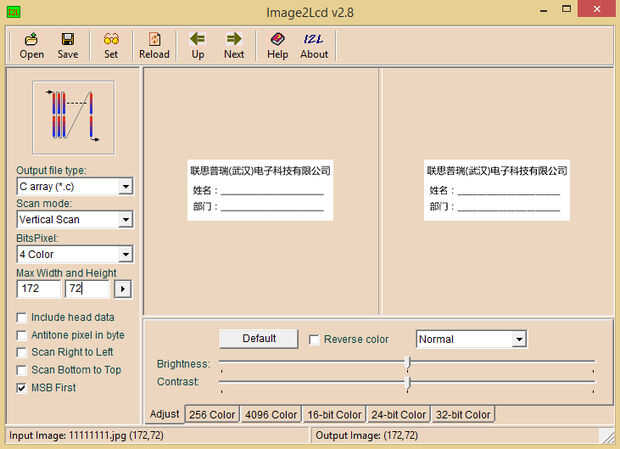Enable Scan Right to Left

coord(21,352)
